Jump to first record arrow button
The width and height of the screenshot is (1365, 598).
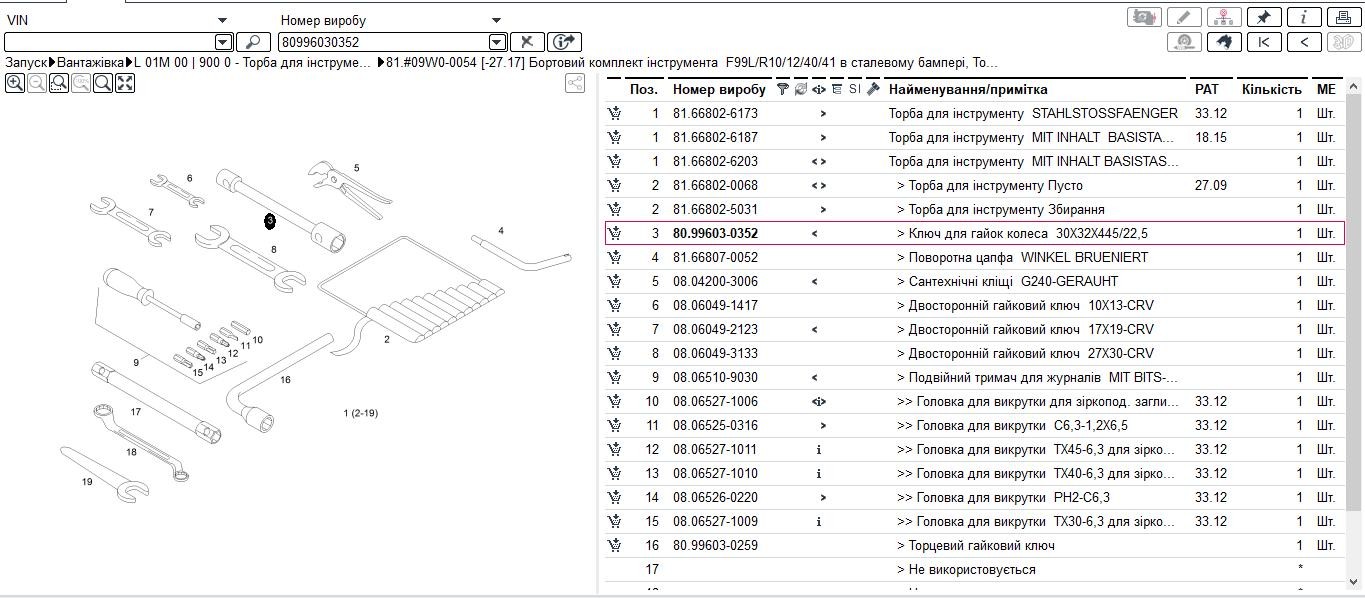coord(1264,42)
